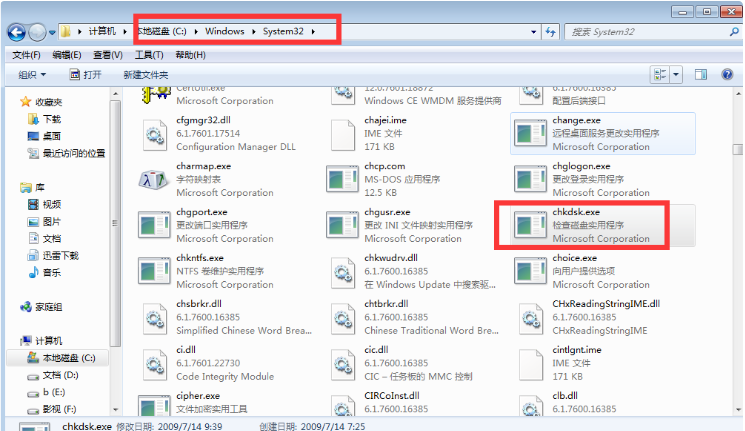This screenshot has height=431, width=745.
Task: Select 文档 (D:) drive in the navigation pane
Action: pyautogui.click(x=60, y=375)
